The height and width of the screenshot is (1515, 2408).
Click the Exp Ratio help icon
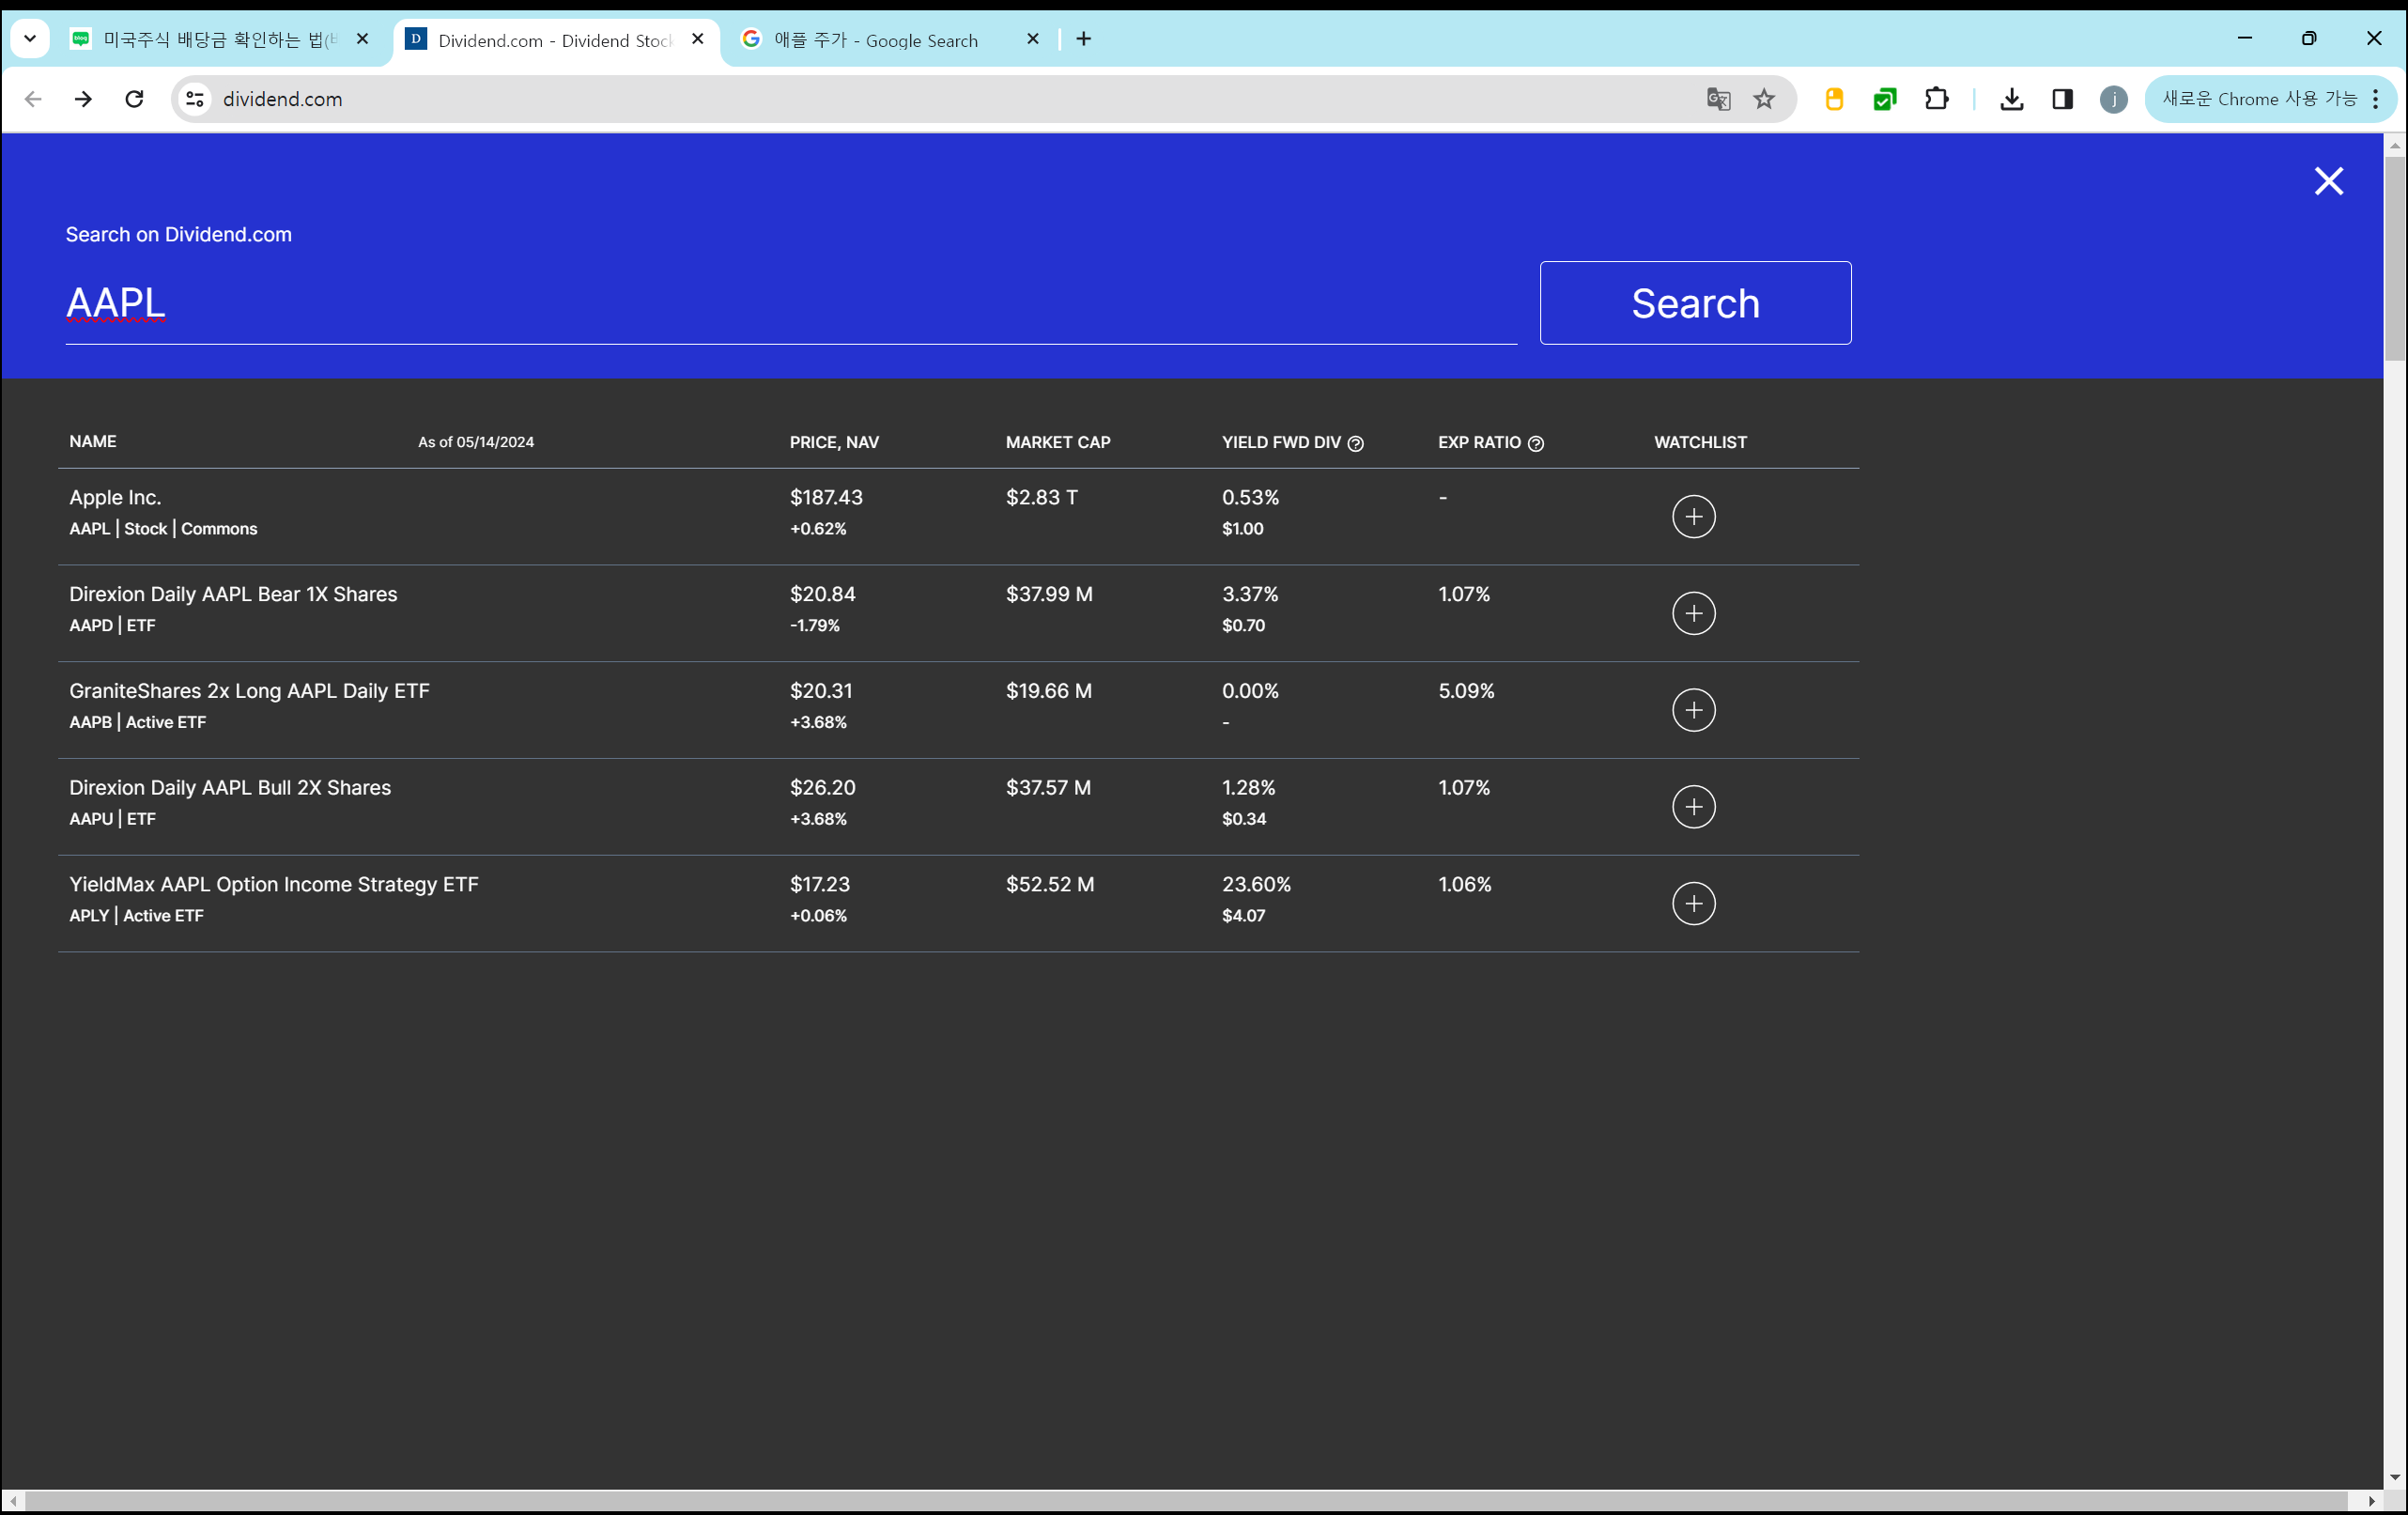[x=1535, y=443]
